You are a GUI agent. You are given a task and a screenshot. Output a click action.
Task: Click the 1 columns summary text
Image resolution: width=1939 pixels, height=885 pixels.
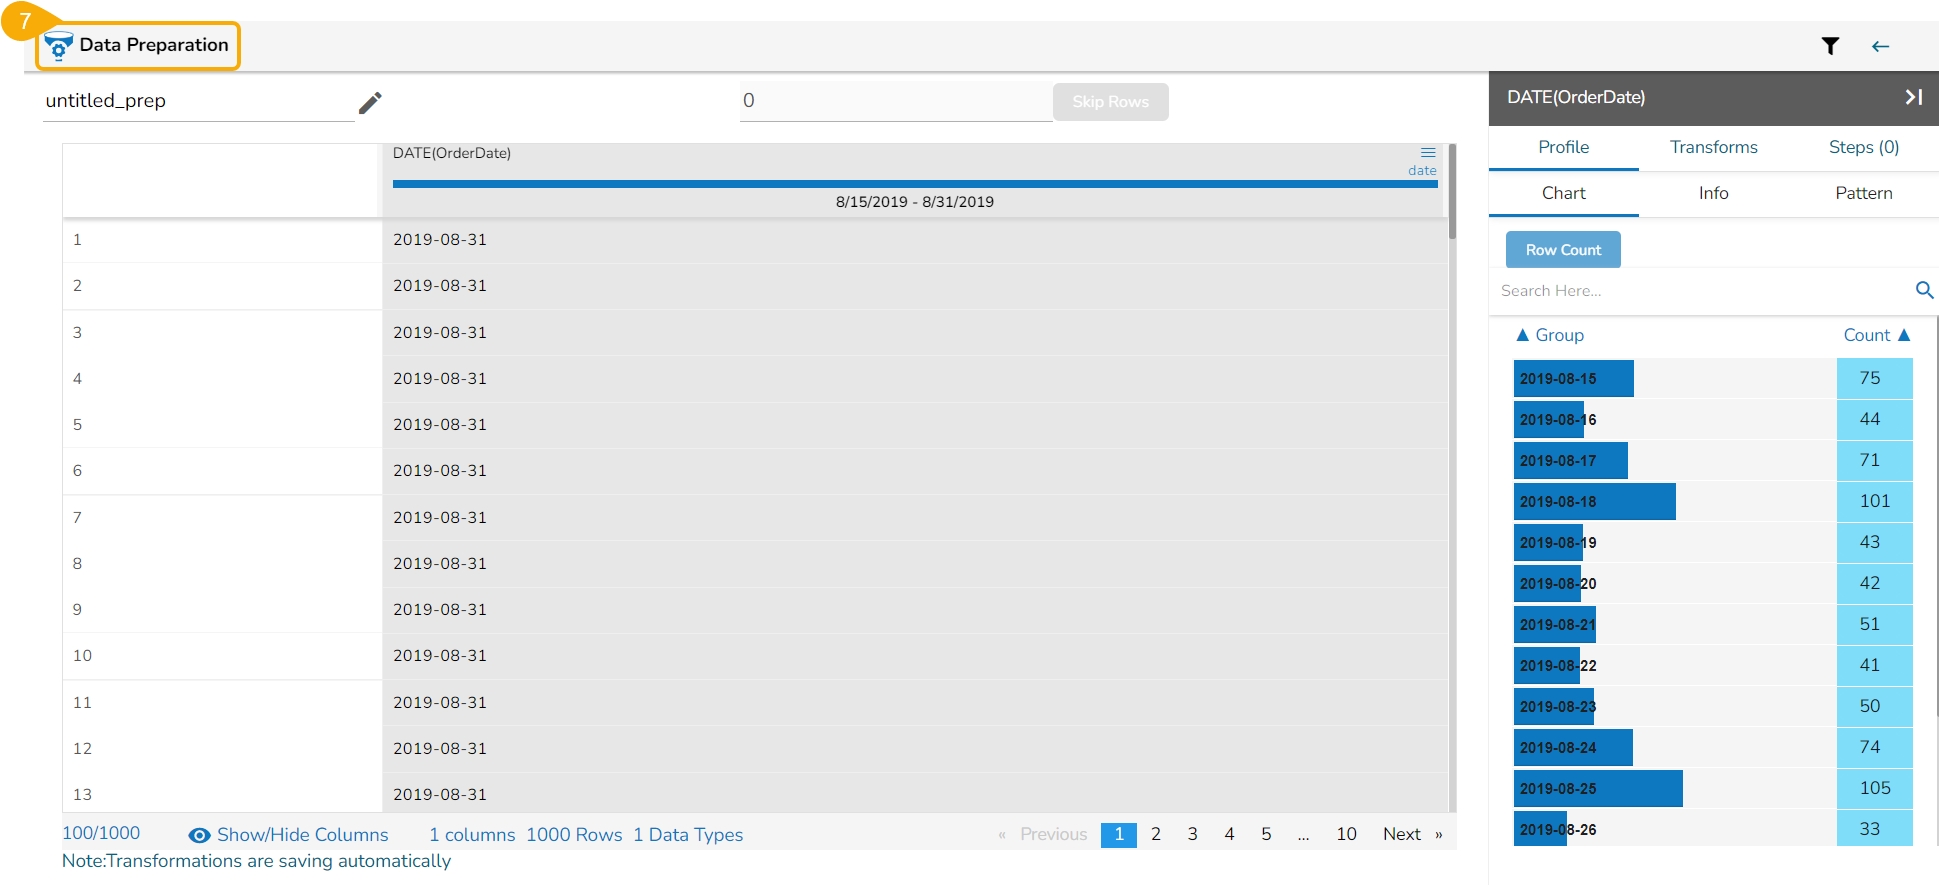(x=472, y=835)
